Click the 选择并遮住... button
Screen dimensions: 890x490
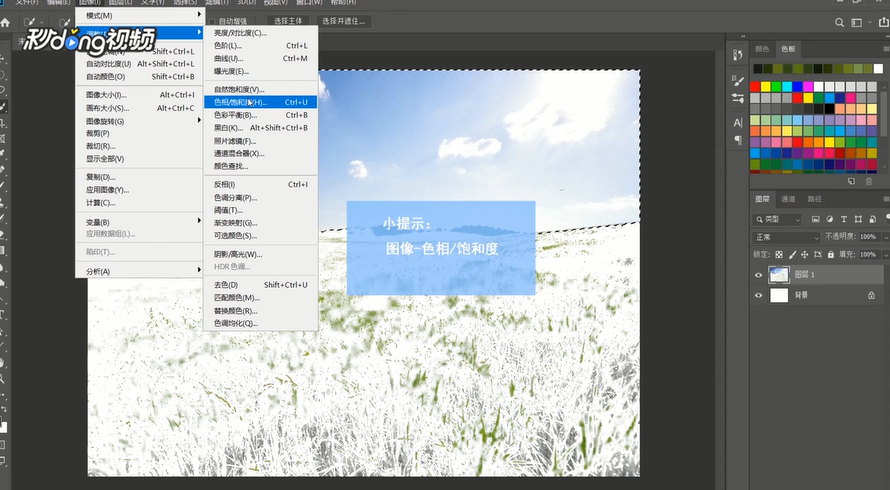point(344,21)
